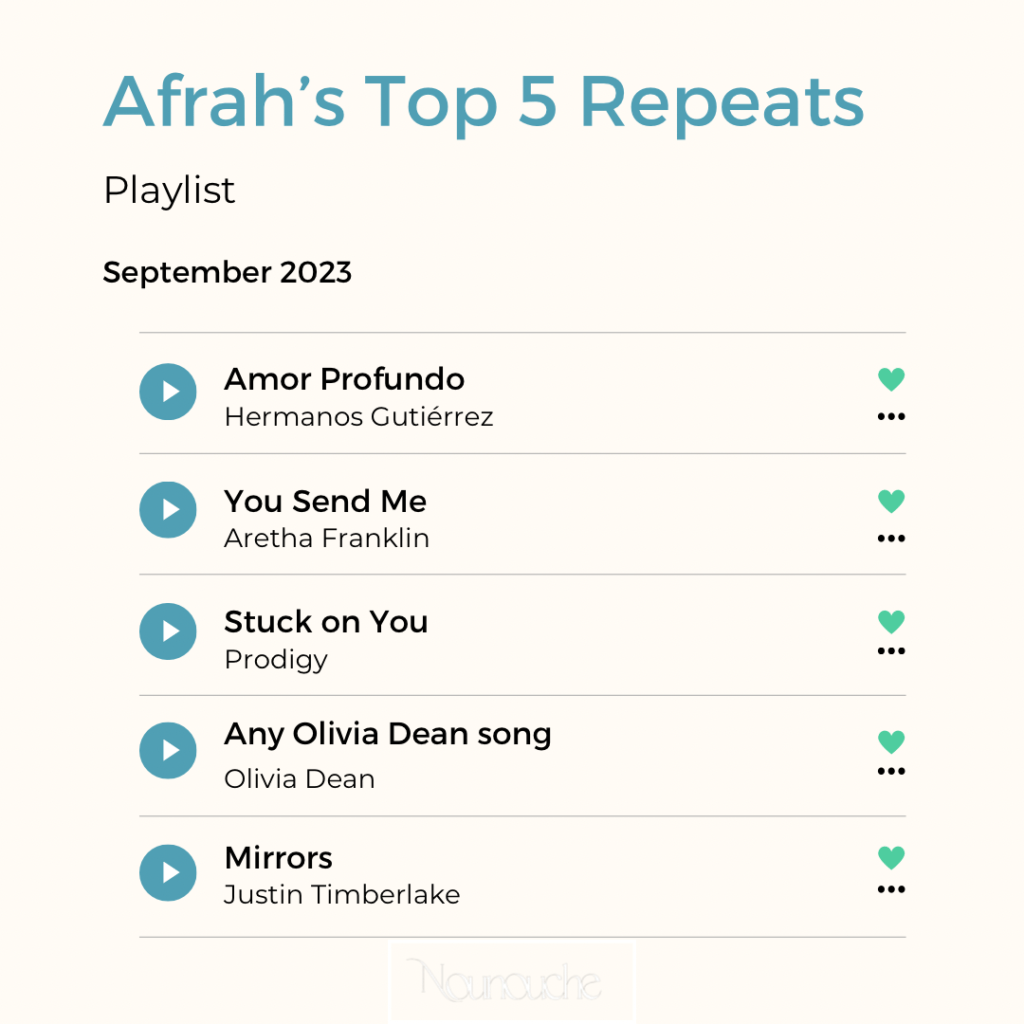Toggle the green heart beside Mirrors
Image resolution: width=1024 pixels, height=1024 pixels.
click(x=891, y=857)
